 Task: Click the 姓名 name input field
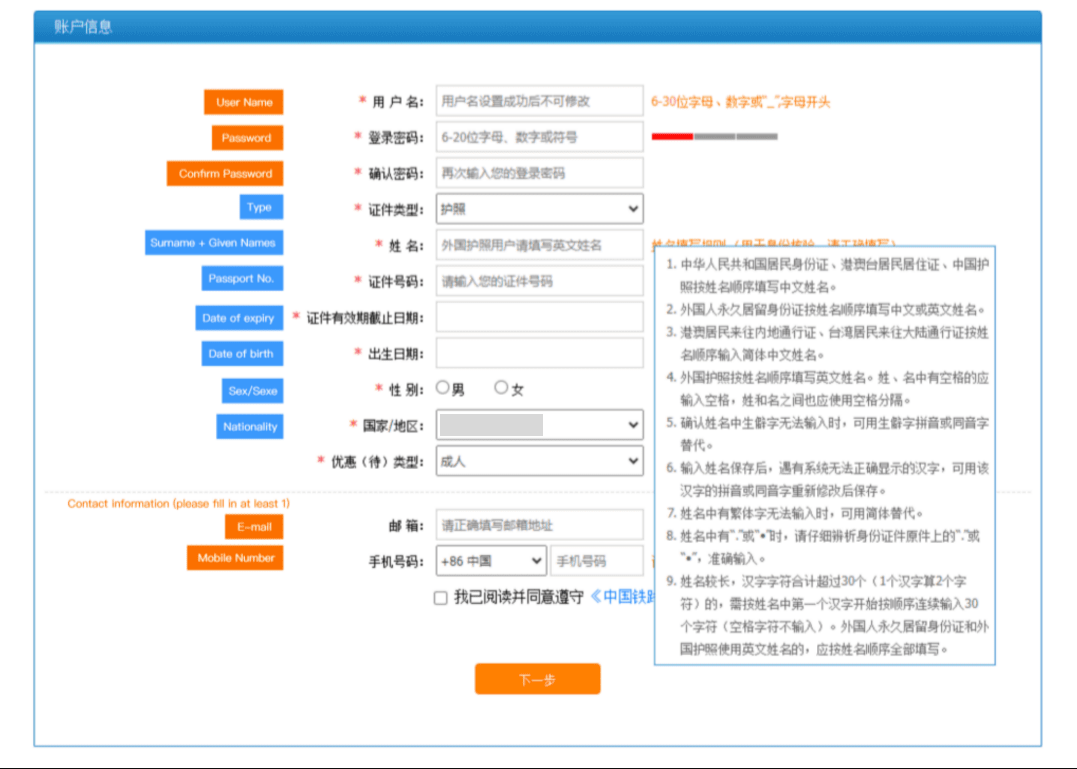pyautogui.click(x=539, y=245)
